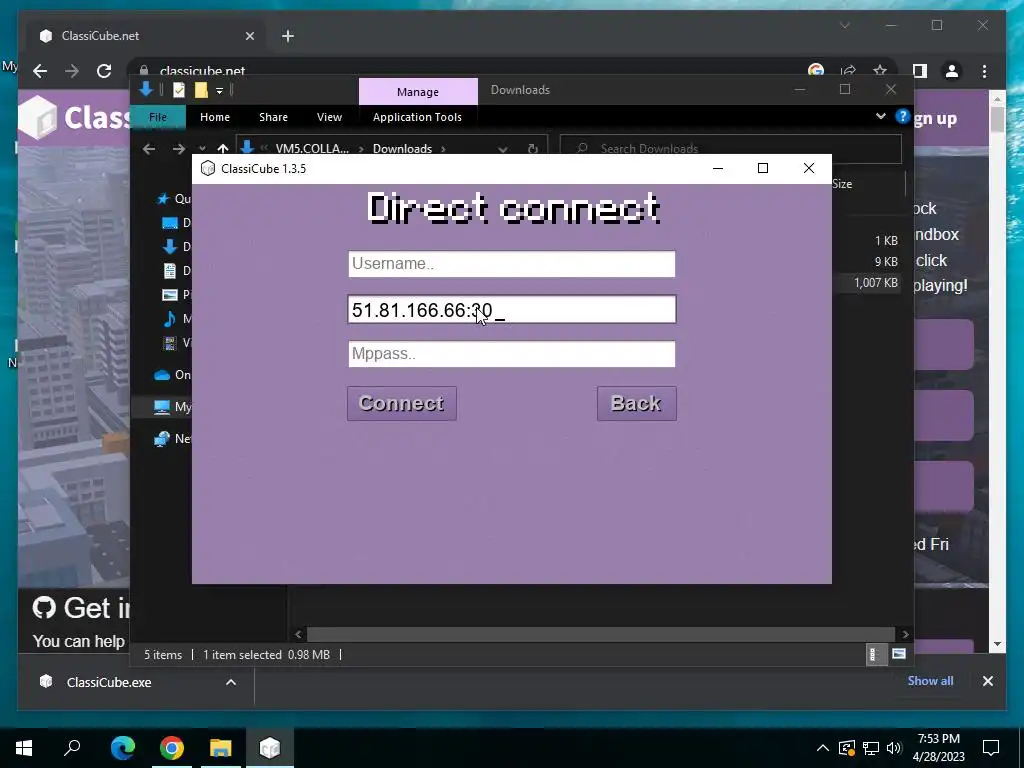Viewport: 1024px width, 768px height.
Task: Open the Share ribbon tab in File Explorer
Action: point(273,117)
